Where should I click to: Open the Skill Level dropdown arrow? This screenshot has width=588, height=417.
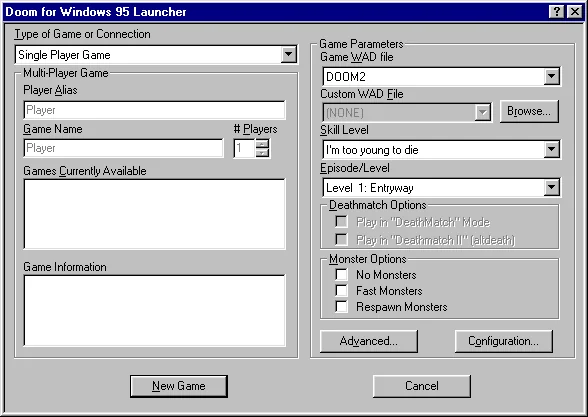551,150
